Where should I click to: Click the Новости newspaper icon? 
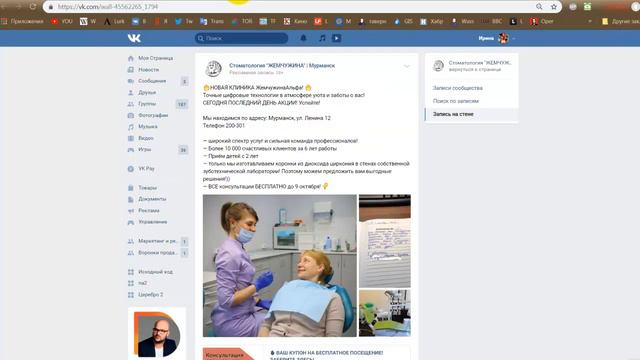[x=131, y=70]
